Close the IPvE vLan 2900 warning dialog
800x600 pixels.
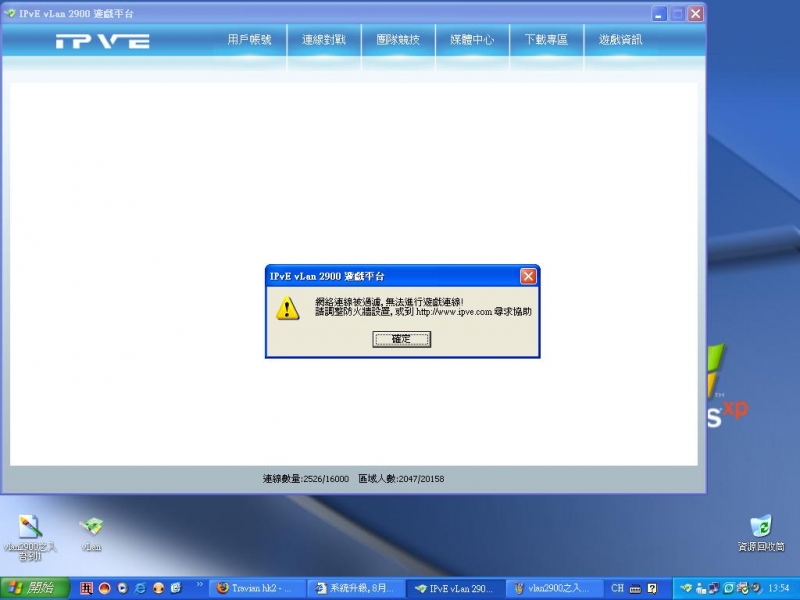coord(528,276)
